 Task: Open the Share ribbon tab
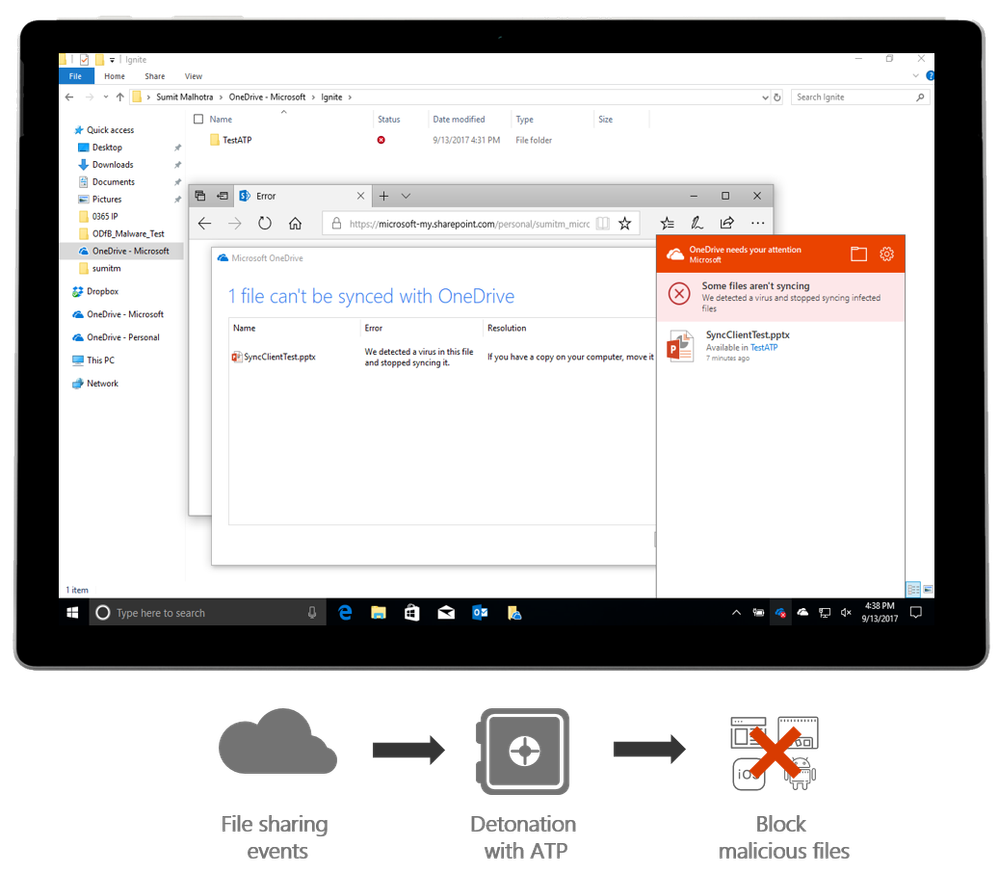pyautogui.click(x=155, y=76)
